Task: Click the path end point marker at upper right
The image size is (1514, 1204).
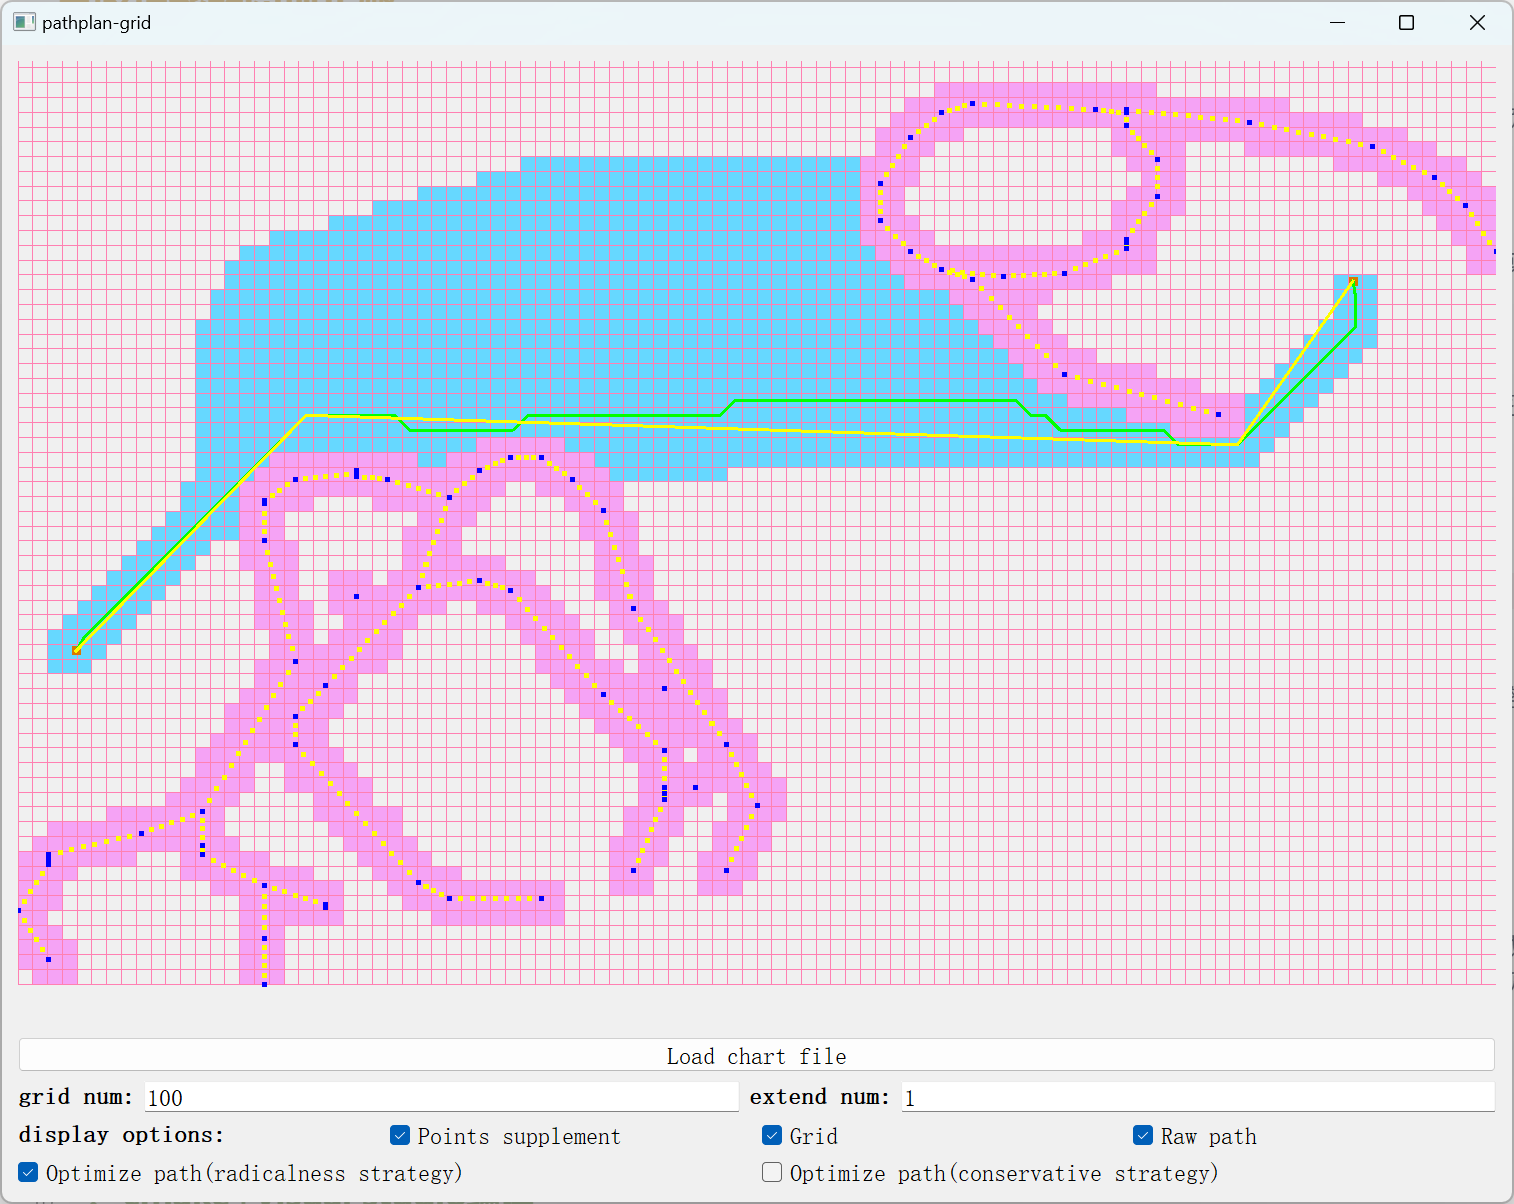Action: 1353,282
